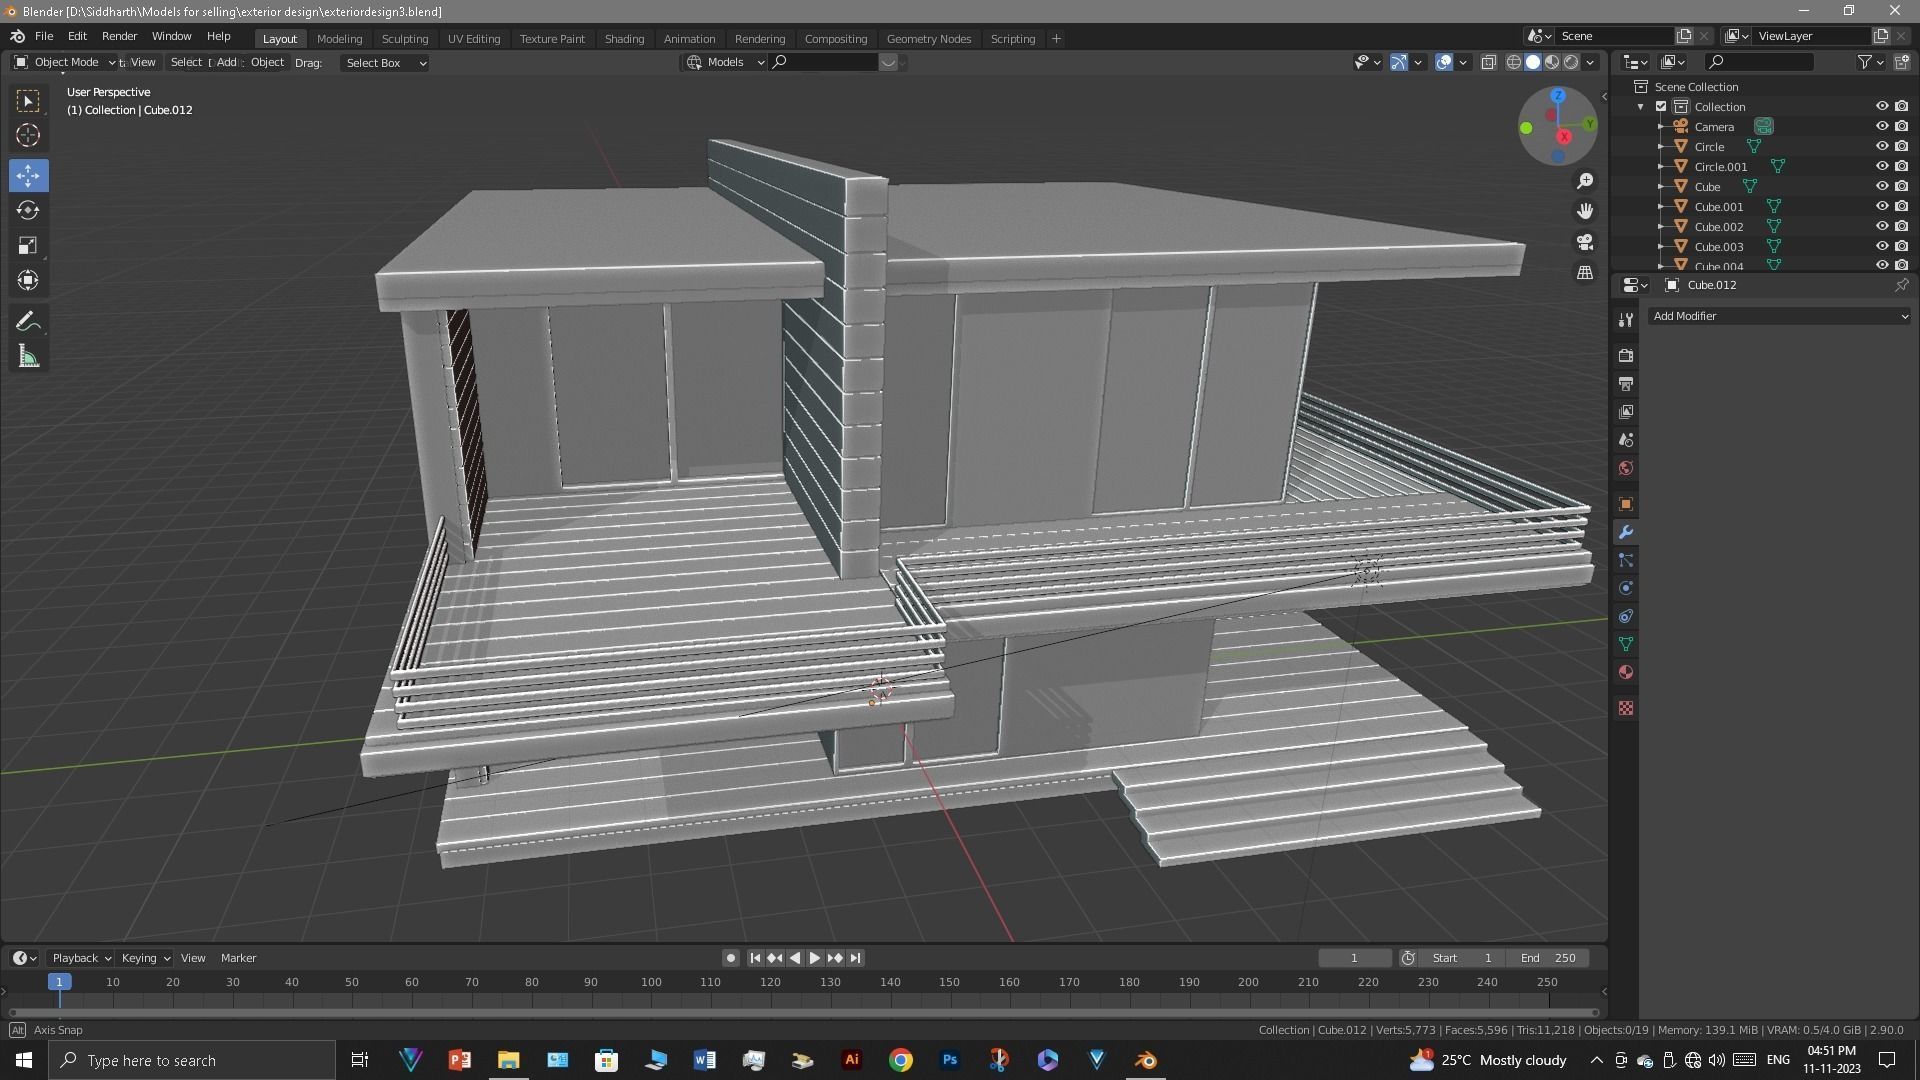Image resolution: width=1920 pixels, height=1080 pixels.
Task: Switch to the Geometry Nodes workspace tab
Action: [928, 38]
